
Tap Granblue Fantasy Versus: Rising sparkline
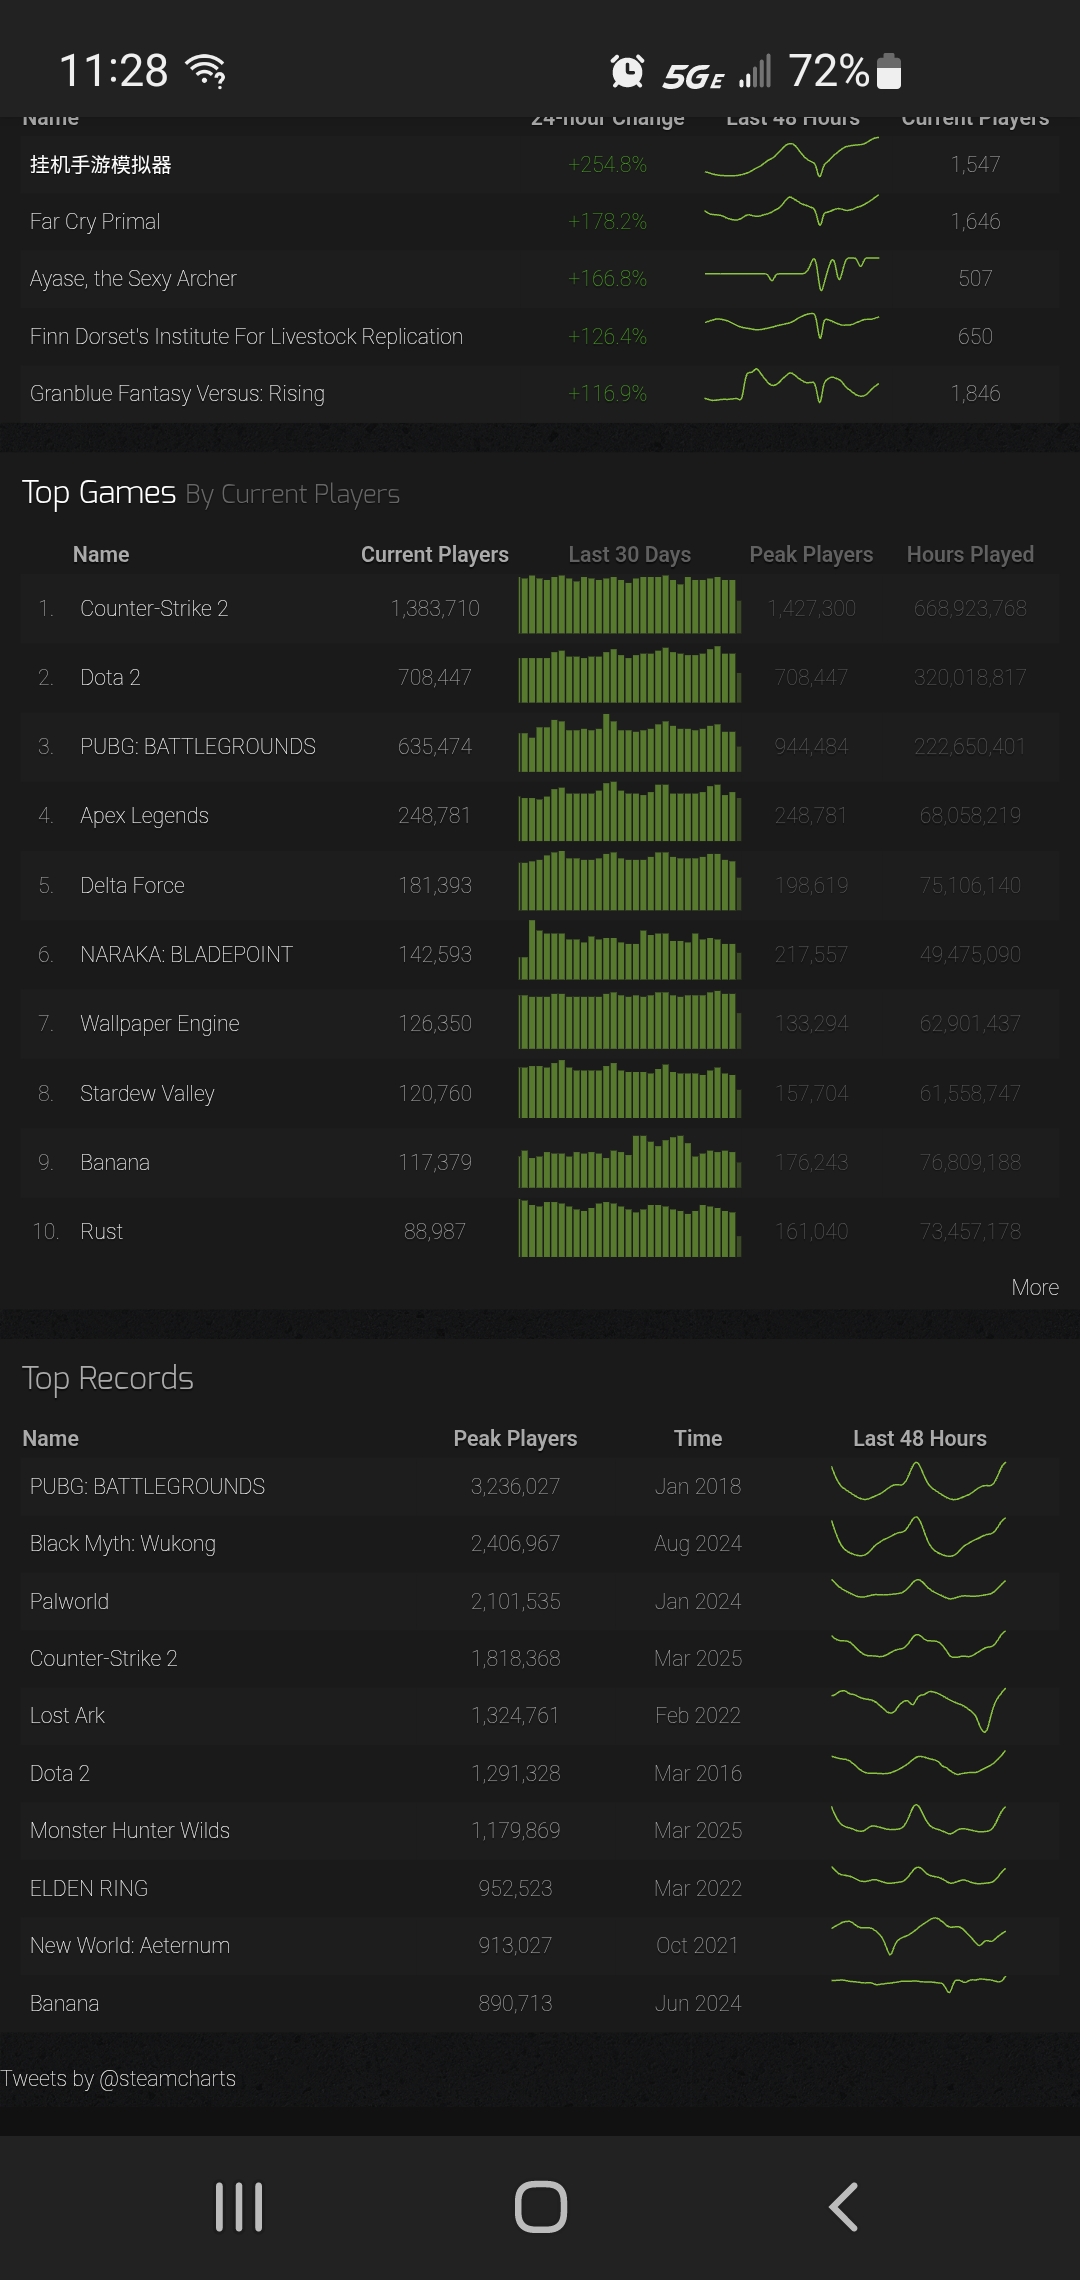pyautogui.click(x=792, y=386)
